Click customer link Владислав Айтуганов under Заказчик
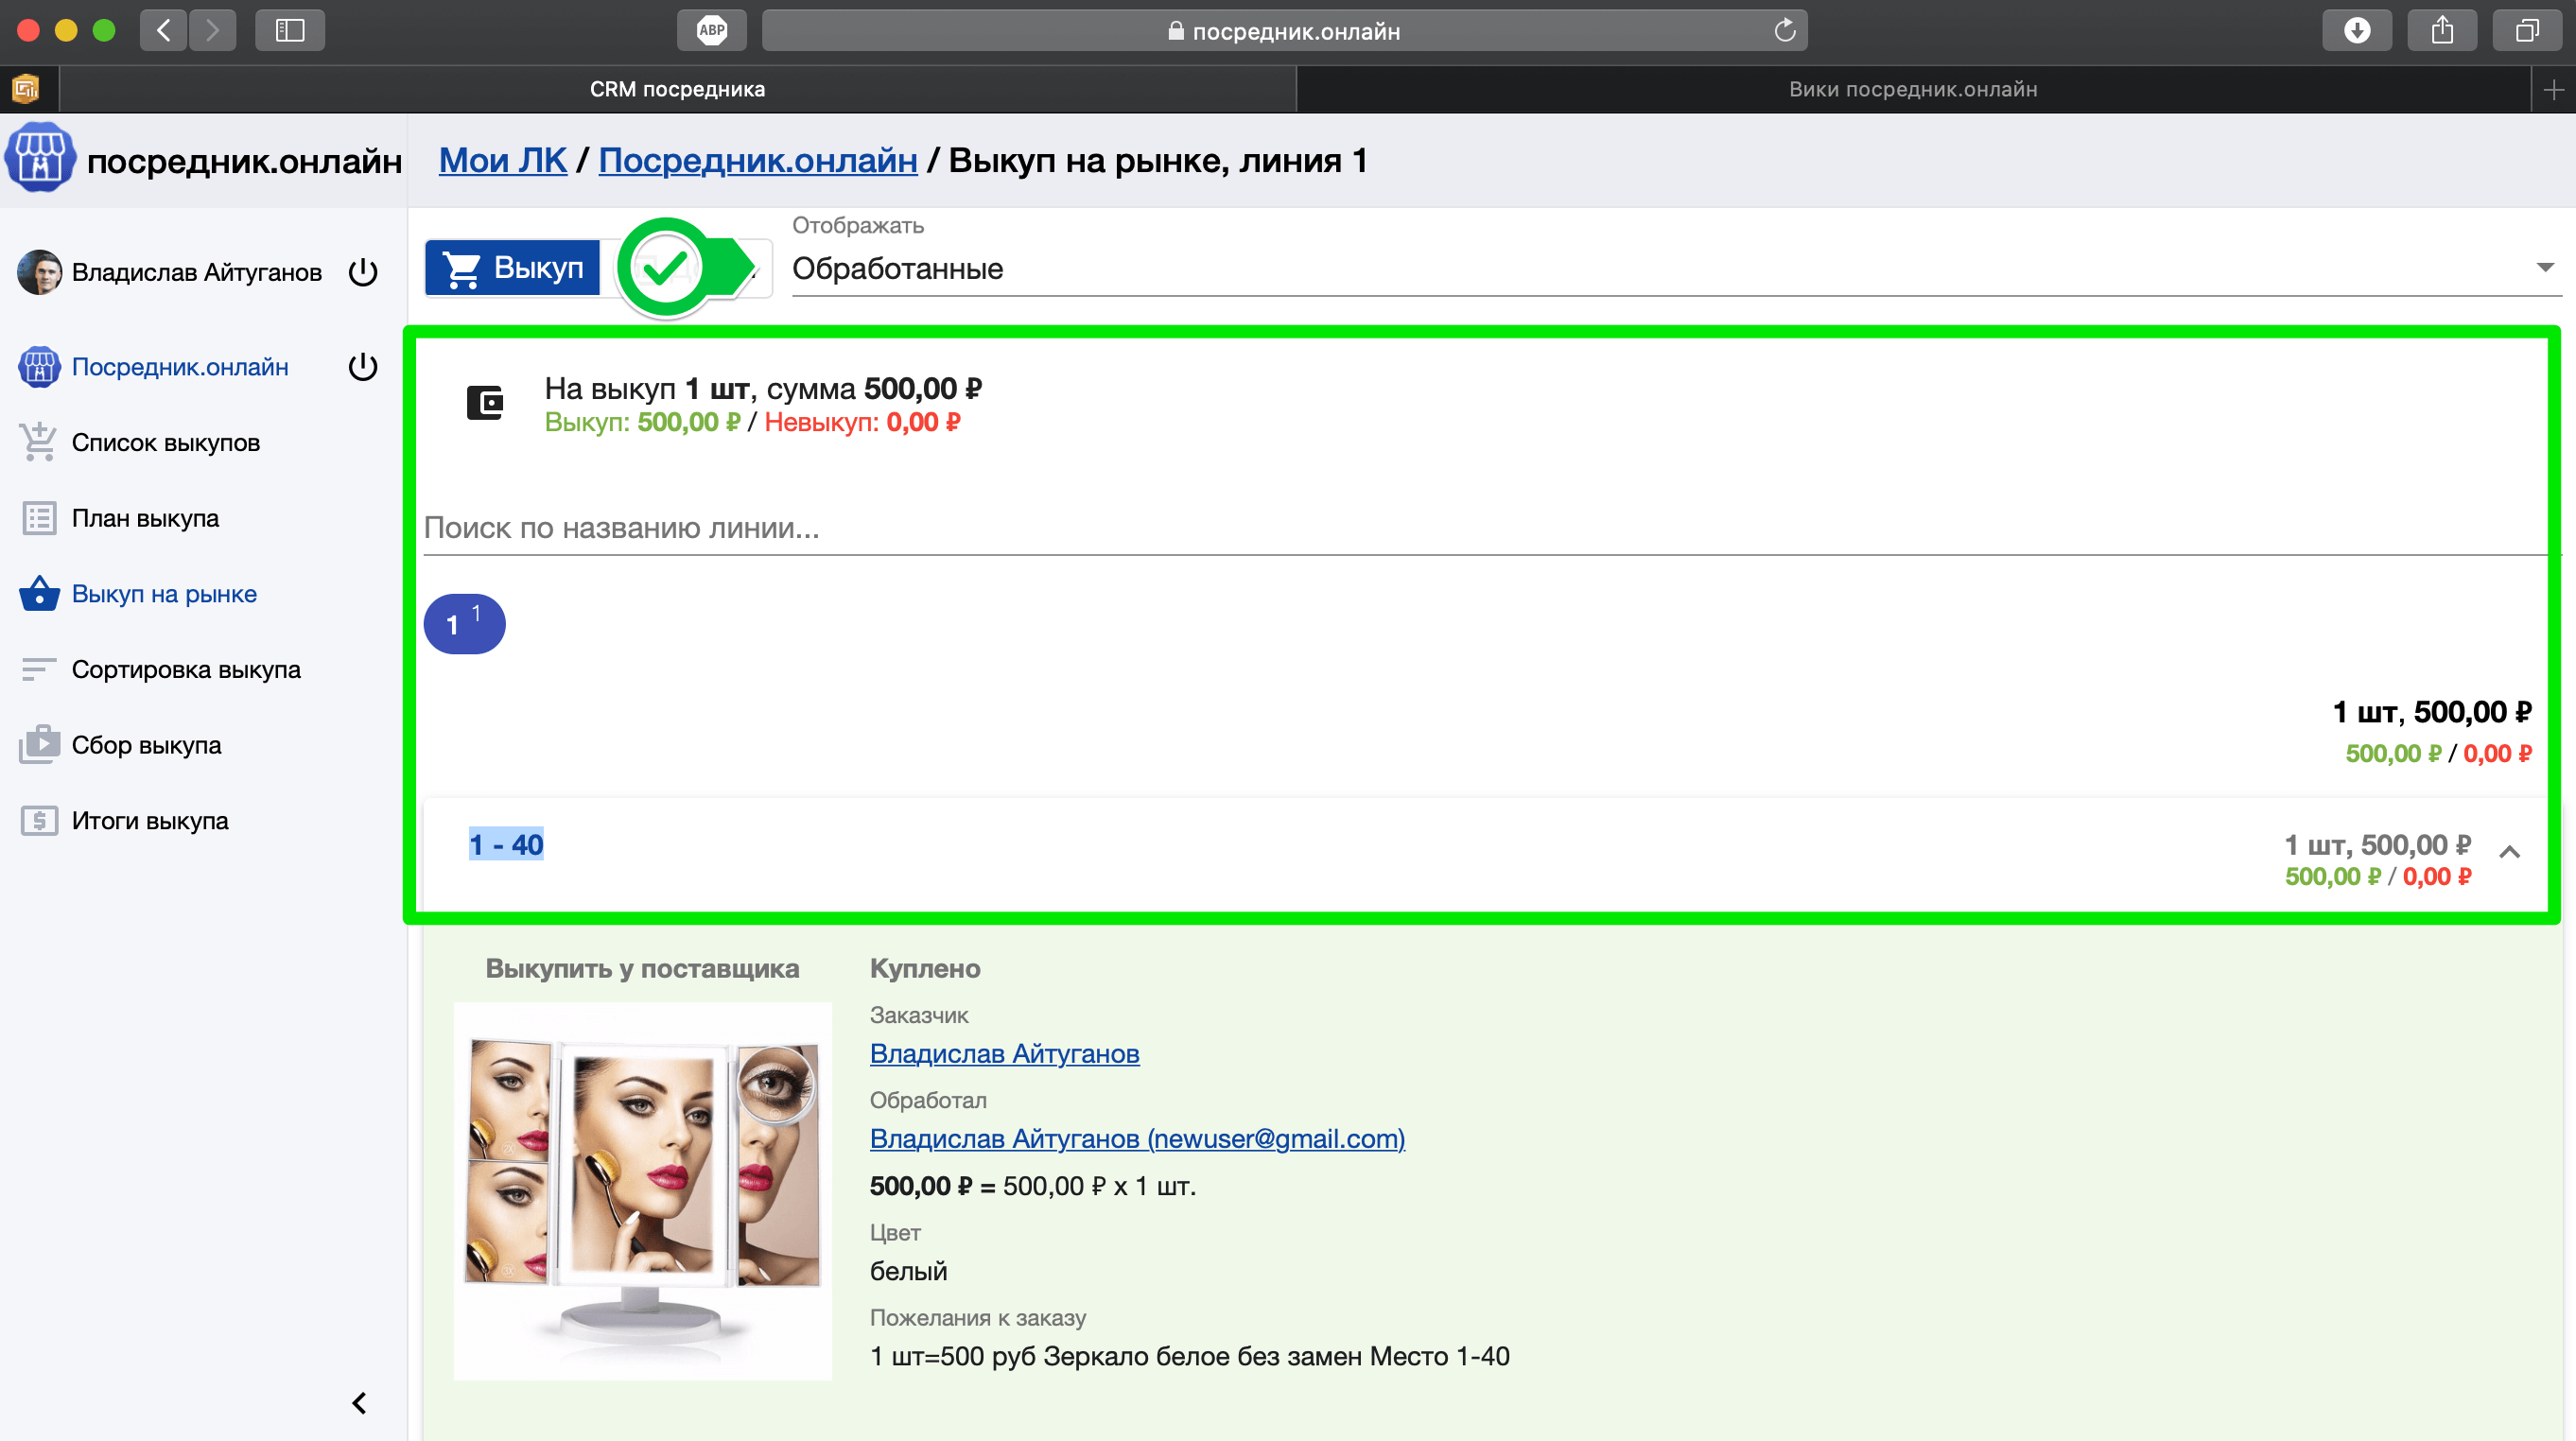This screenshot has height=1441, width=2576. pos(1004,1054)
